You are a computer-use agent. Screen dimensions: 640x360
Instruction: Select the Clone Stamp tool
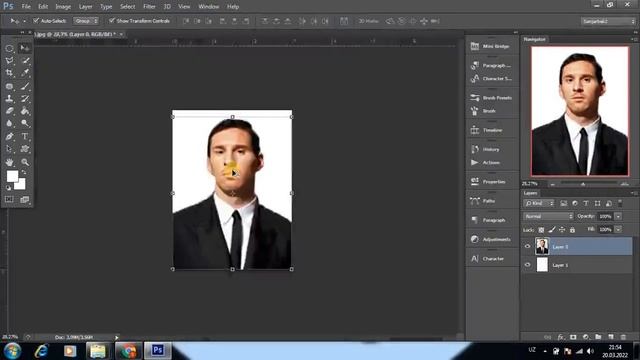coord(9,99)
